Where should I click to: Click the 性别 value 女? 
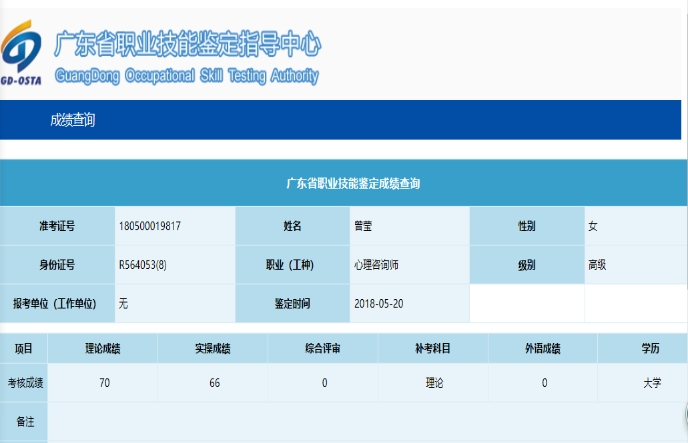(x=593, y=226)
